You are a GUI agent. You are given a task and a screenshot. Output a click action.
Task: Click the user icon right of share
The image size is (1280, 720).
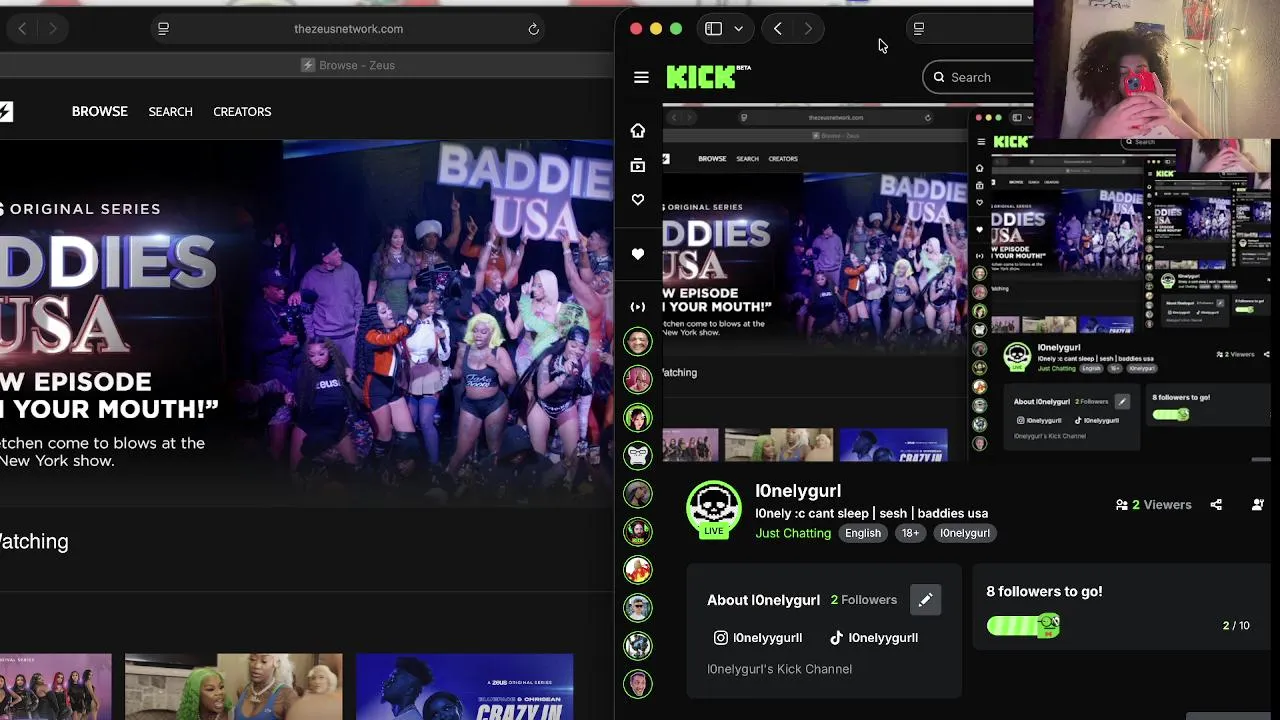pos(1258,505)
